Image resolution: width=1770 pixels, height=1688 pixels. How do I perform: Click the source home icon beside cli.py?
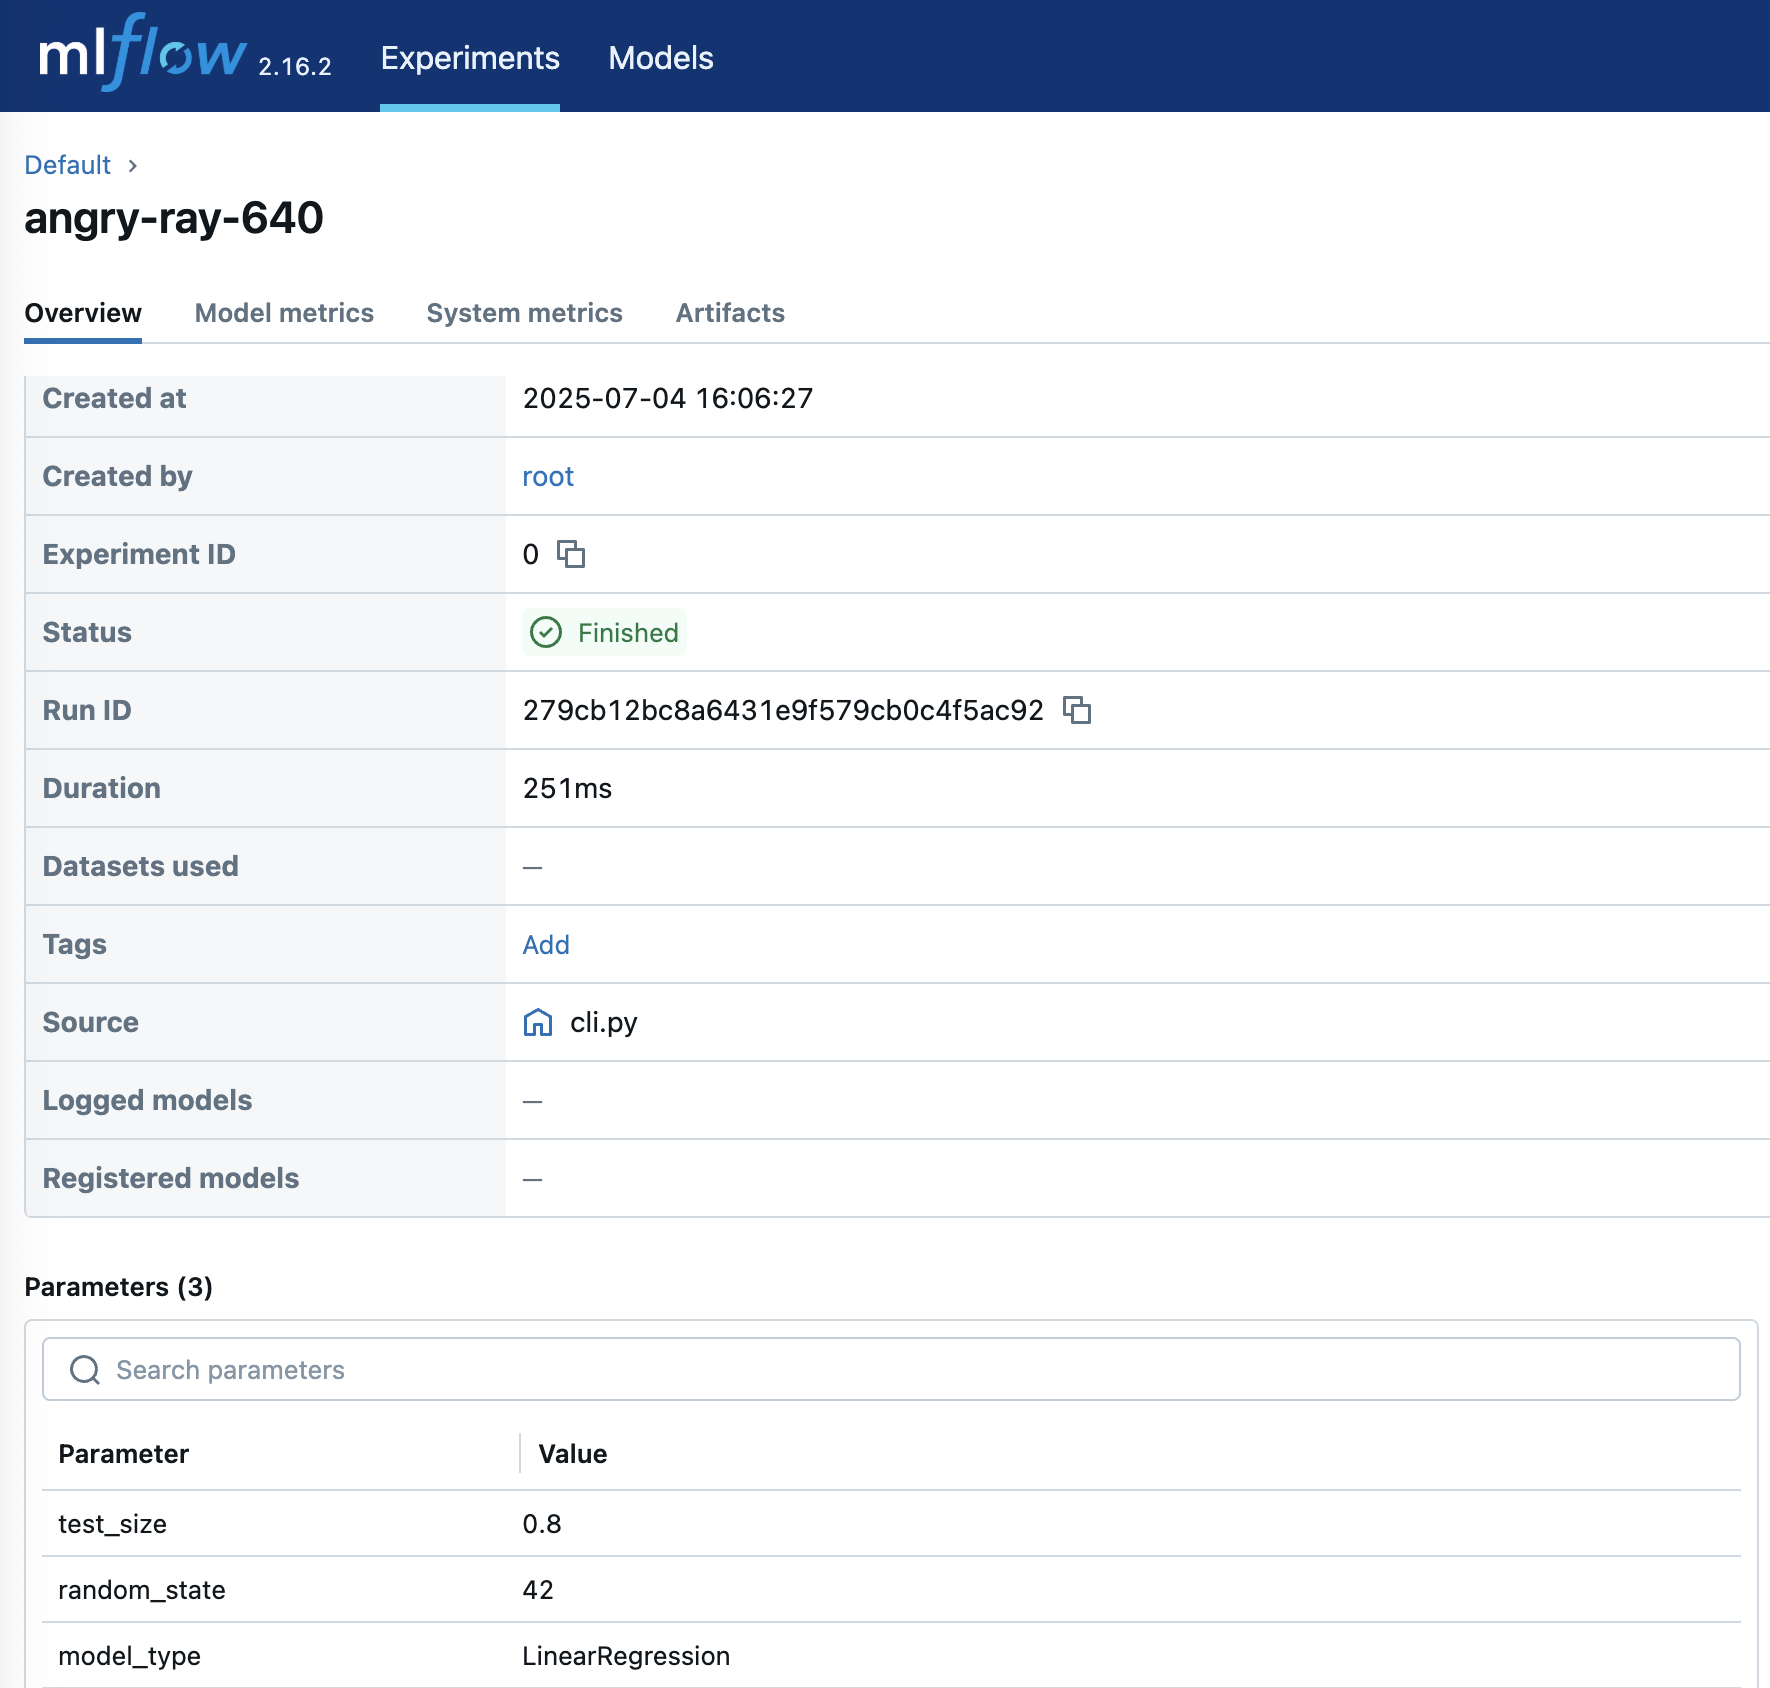tap(538, 1022)
